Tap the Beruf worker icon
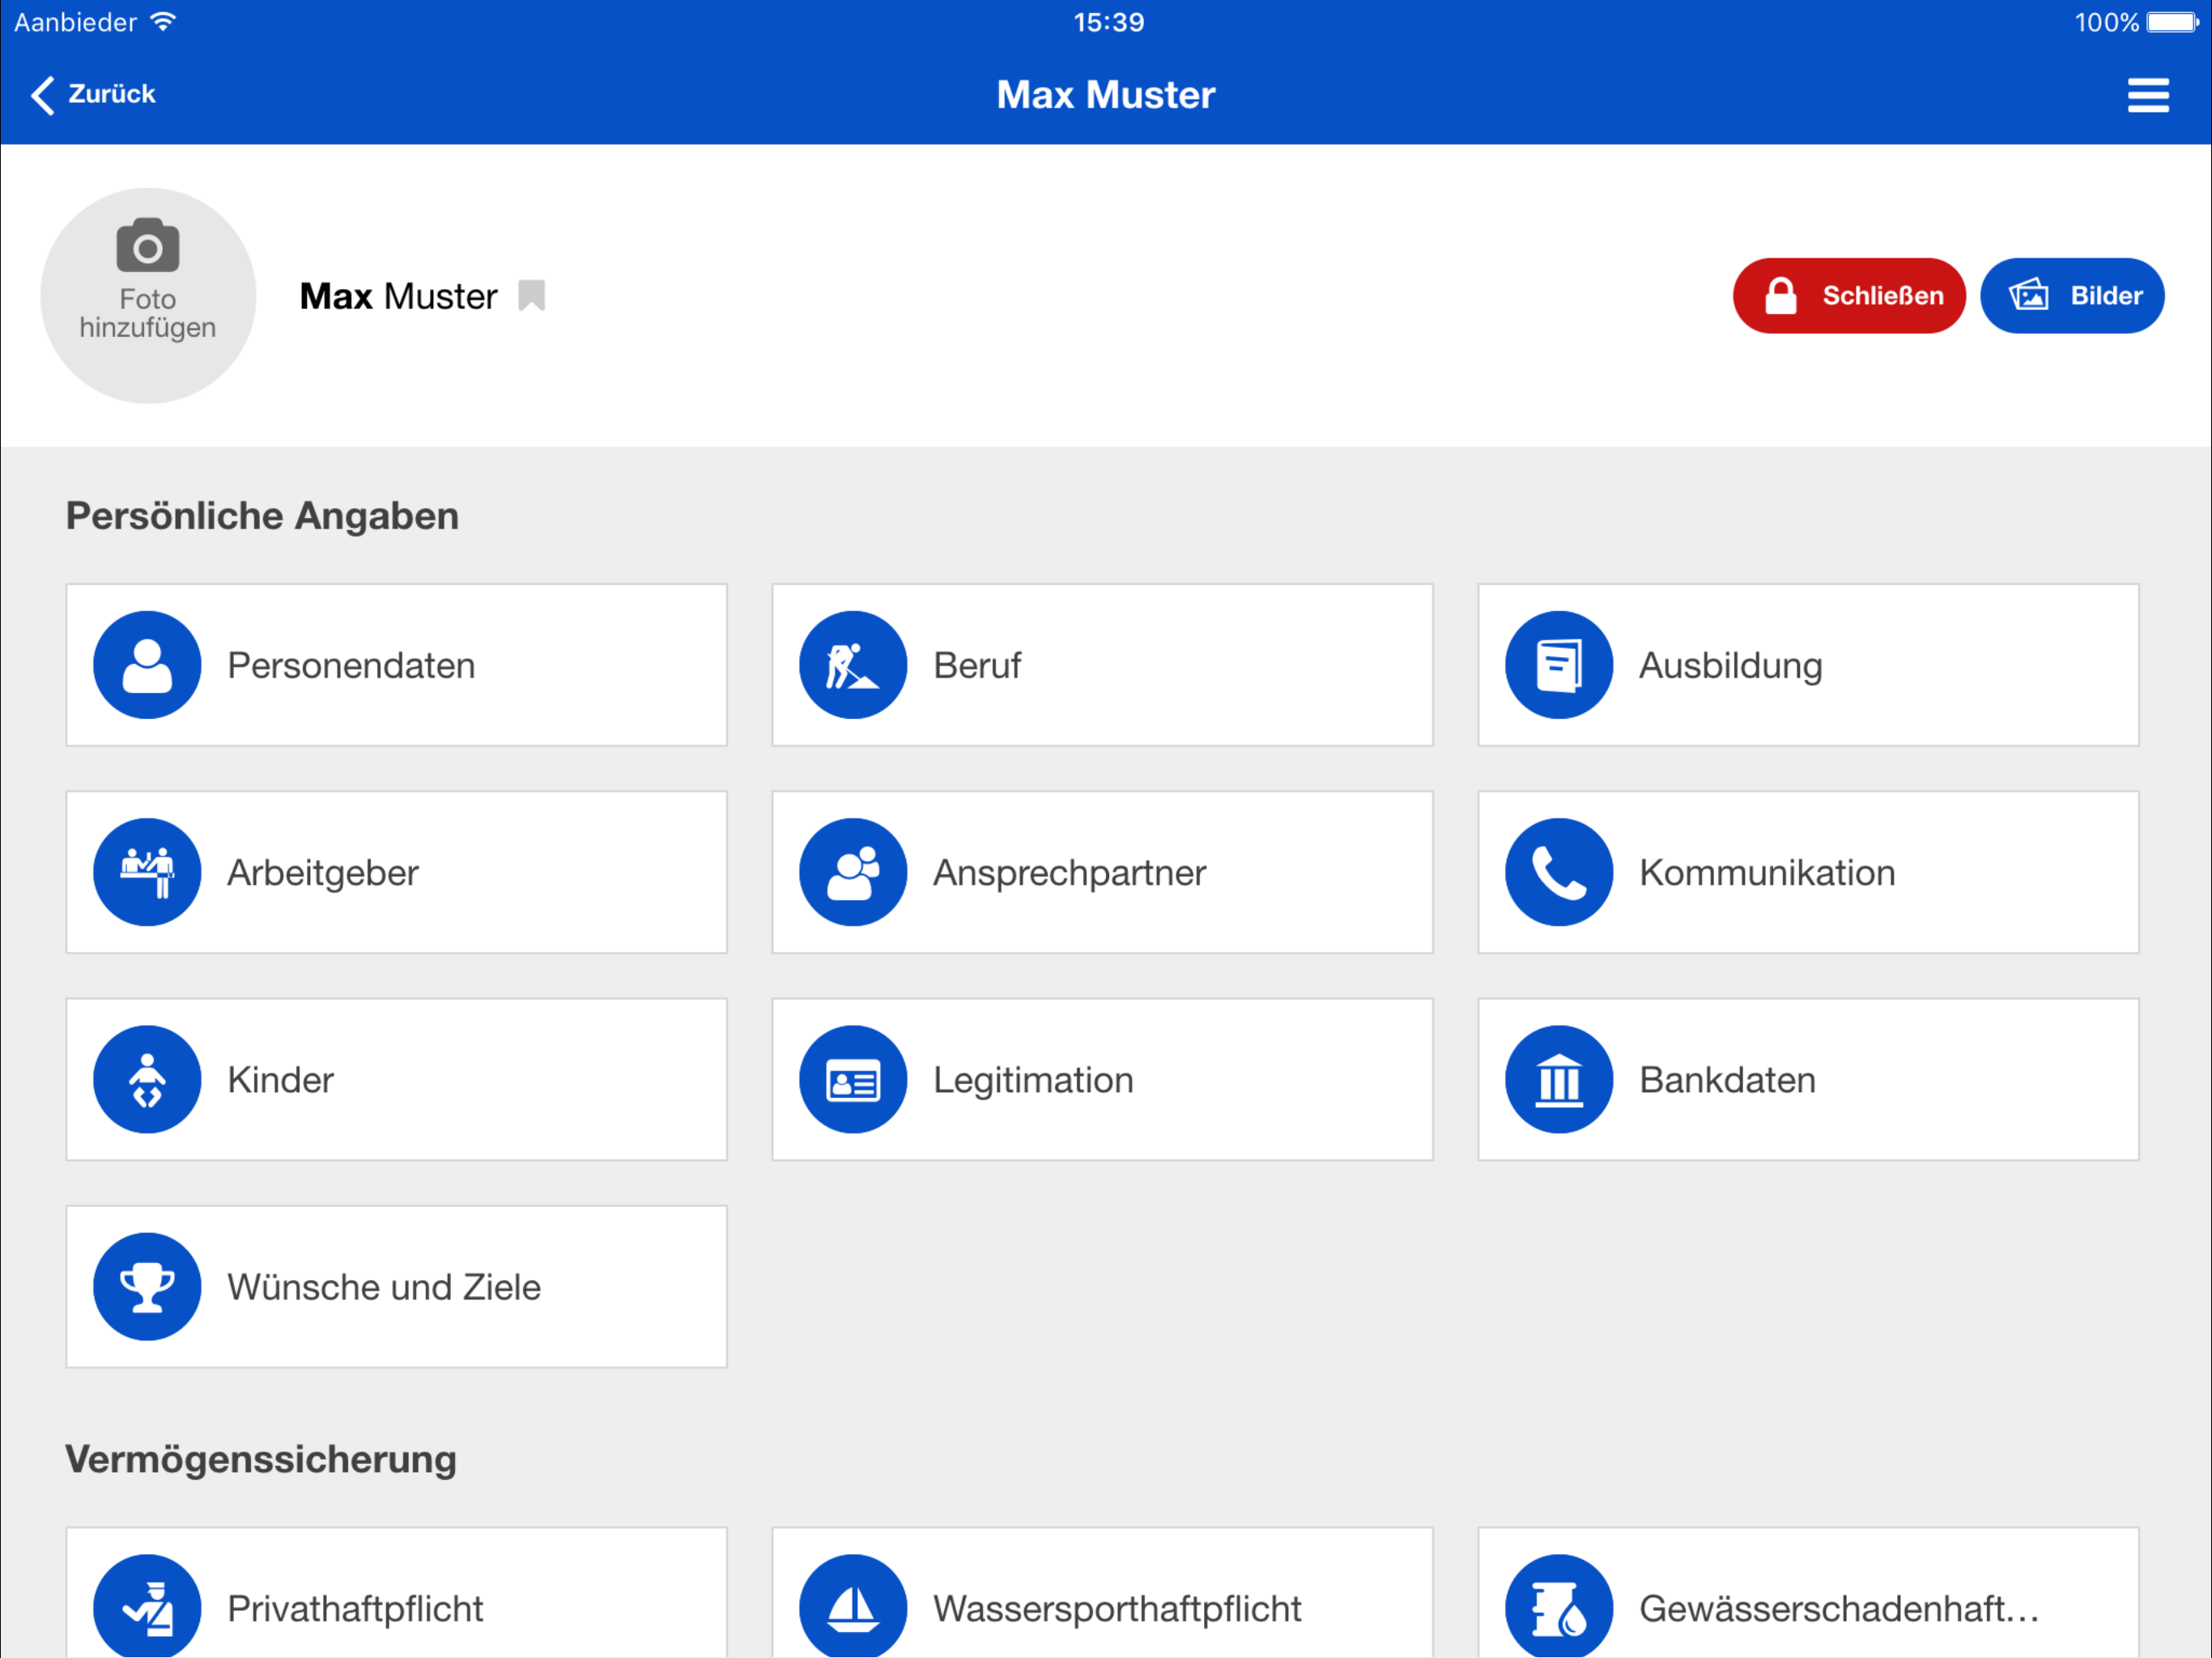The image size is (2212, 1658). tap(852, 665)
